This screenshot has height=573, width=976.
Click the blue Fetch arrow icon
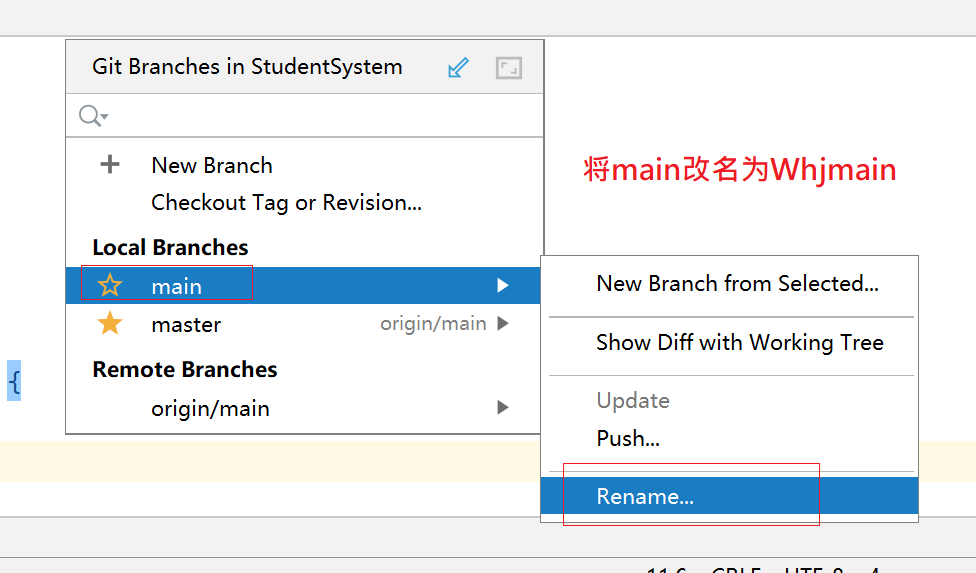458,68
